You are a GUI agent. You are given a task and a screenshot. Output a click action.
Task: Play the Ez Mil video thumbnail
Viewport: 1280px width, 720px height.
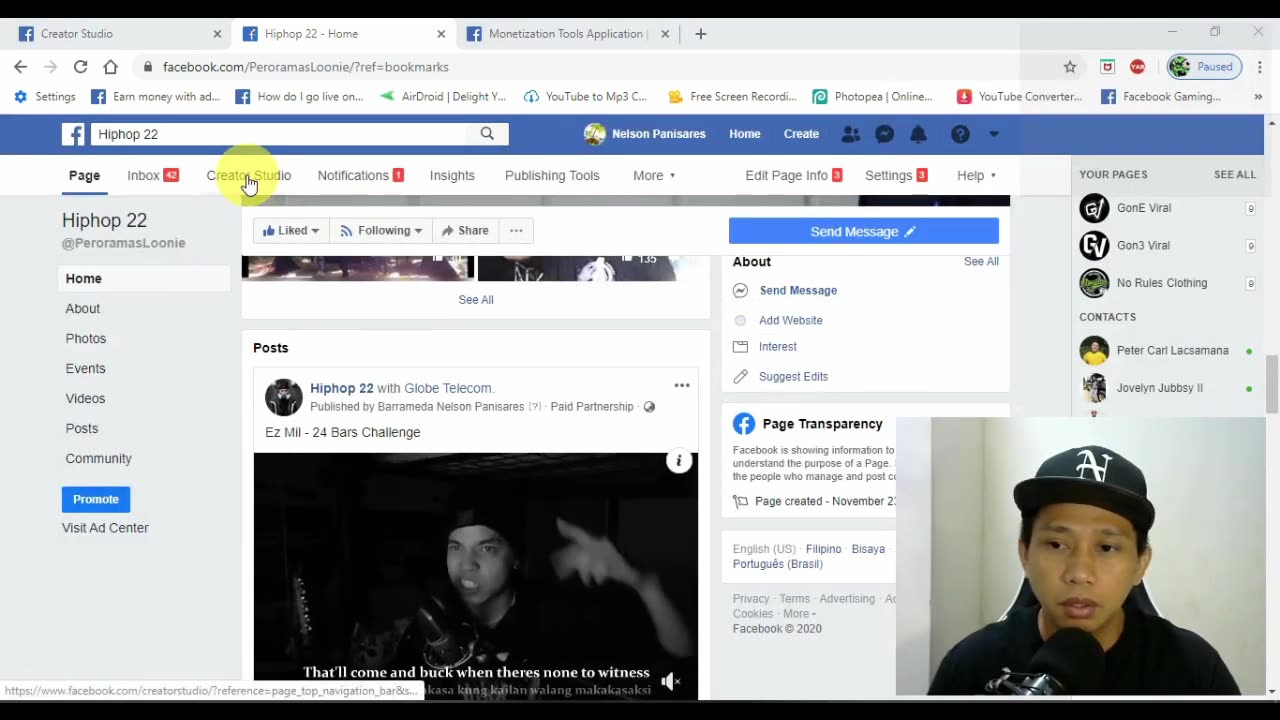[476, 575]
